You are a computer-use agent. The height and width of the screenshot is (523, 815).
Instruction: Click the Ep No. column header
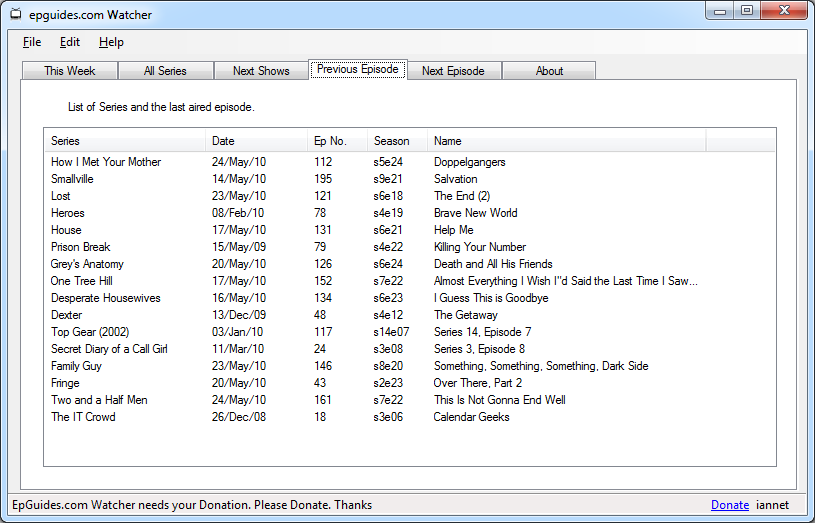(336, 141)
